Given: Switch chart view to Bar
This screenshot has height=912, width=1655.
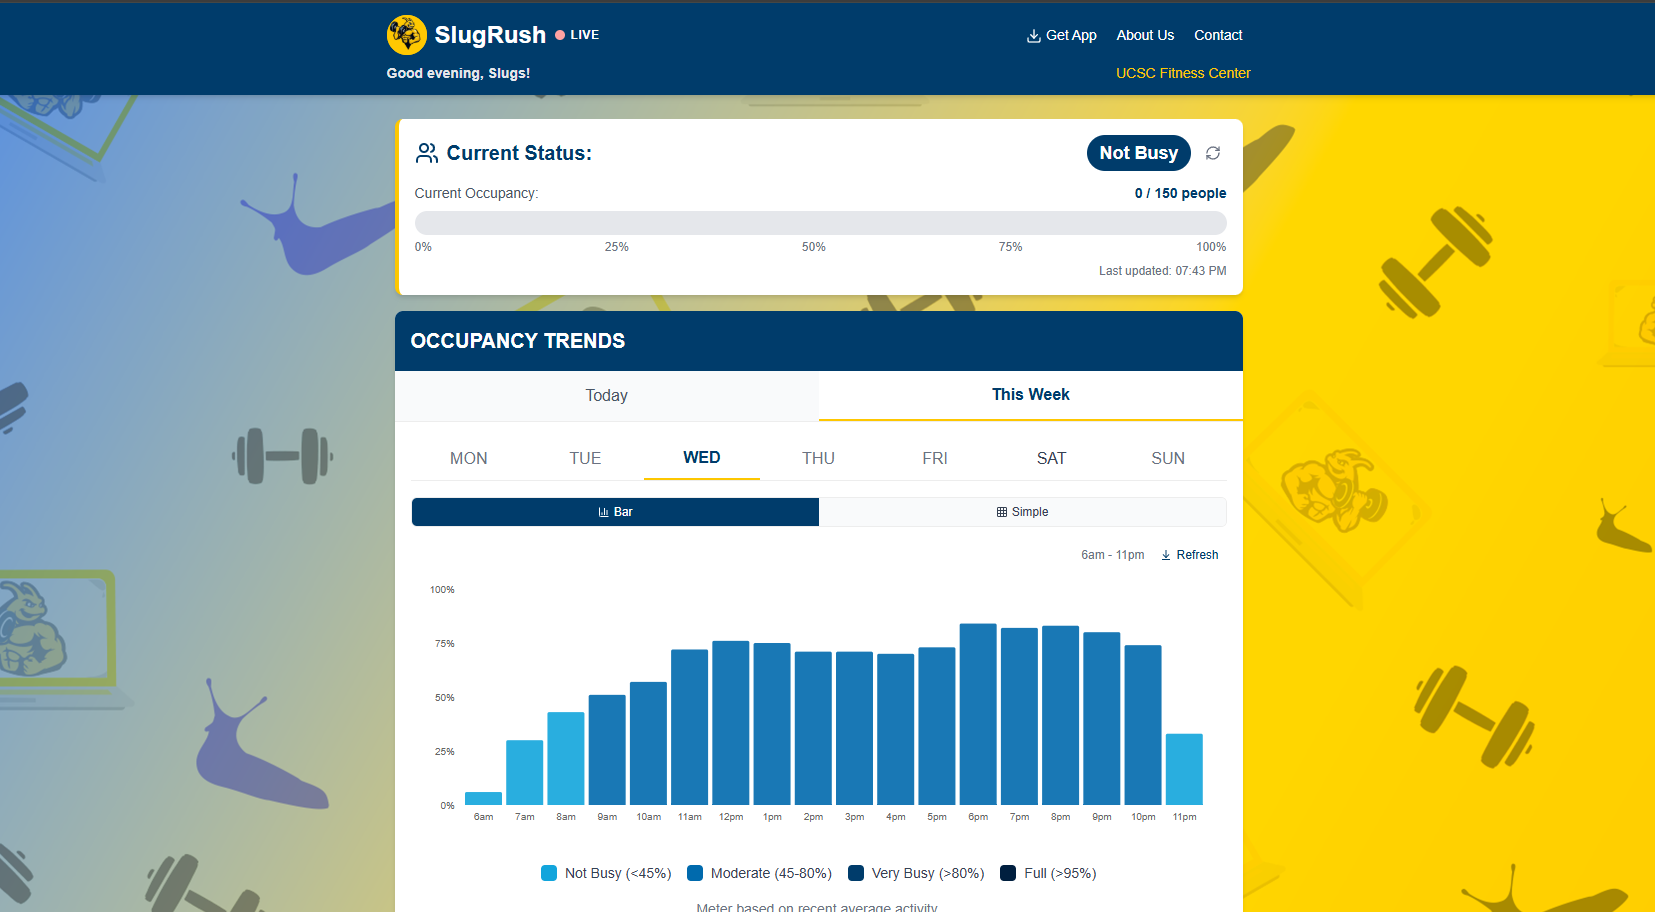Looking at the screenshot, I should [x=615, y=512].
